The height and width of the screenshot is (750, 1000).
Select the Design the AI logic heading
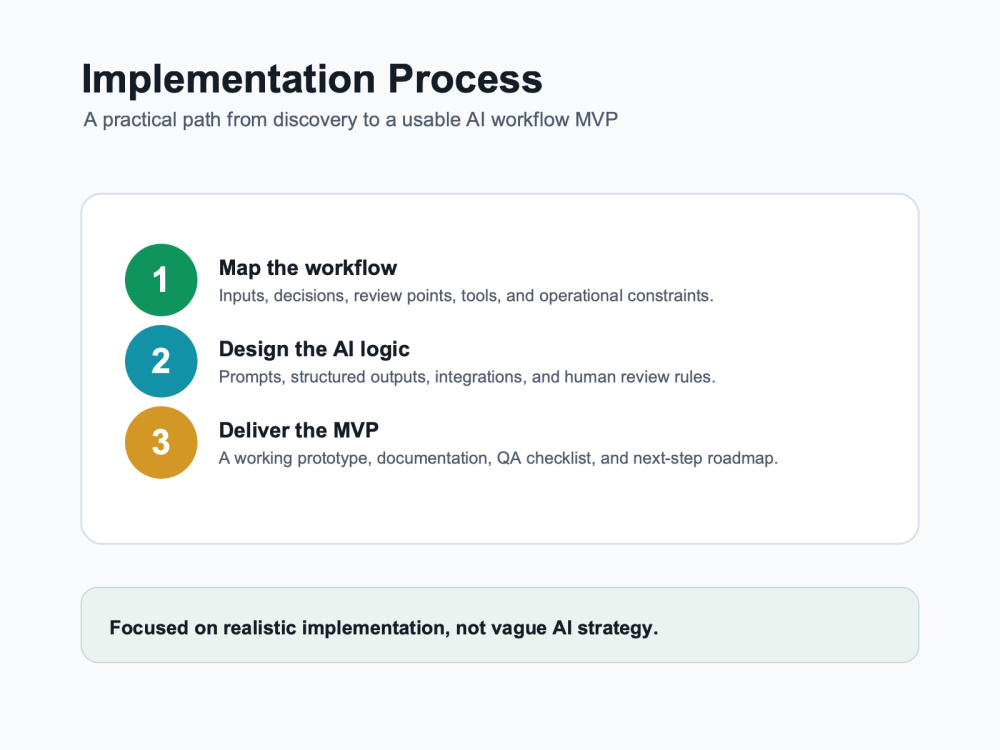coord(314,349)
